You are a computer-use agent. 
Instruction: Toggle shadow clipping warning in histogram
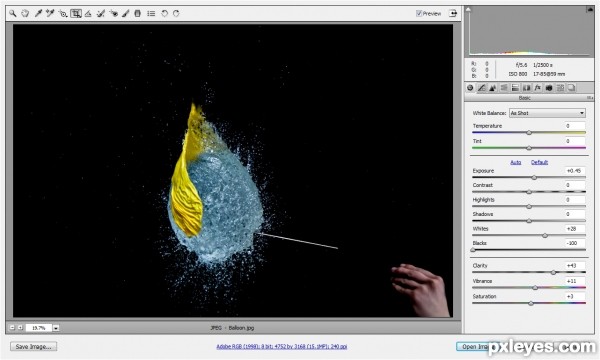(468, 9)
